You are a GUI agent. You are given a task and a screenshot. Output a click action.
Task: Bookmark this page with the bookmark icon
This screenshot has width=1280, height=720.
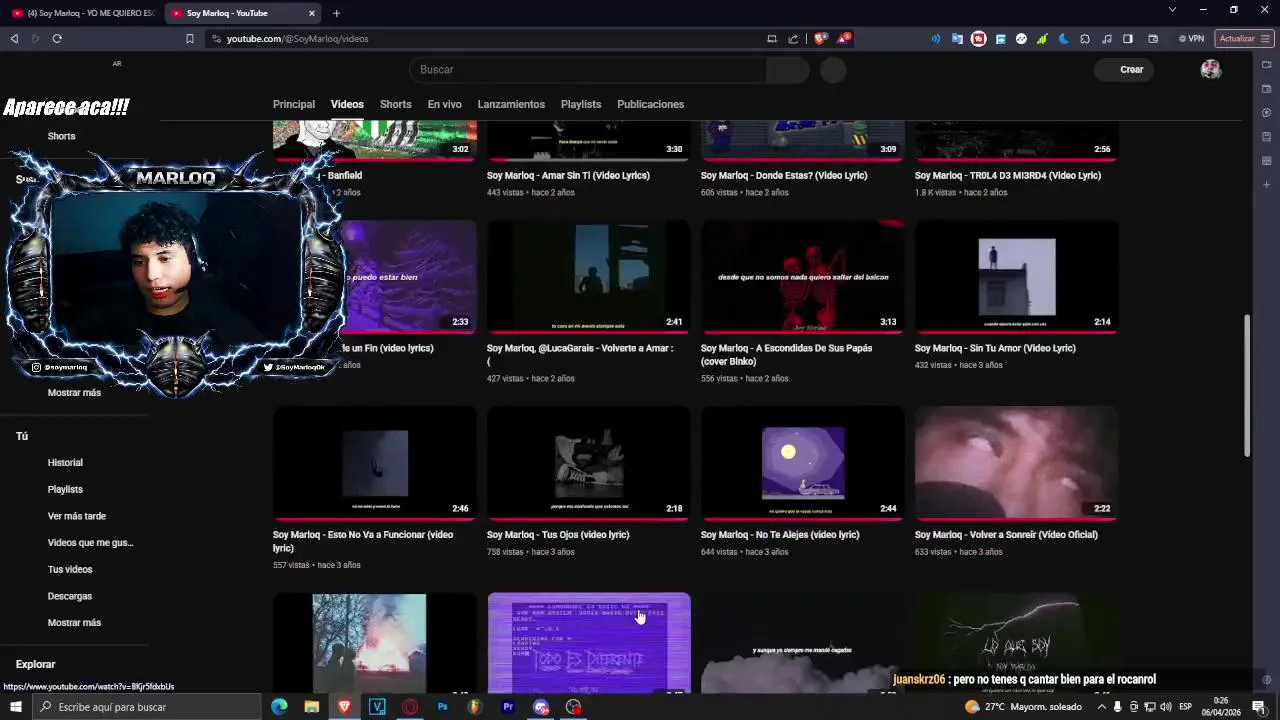click(x=190, y=39)
